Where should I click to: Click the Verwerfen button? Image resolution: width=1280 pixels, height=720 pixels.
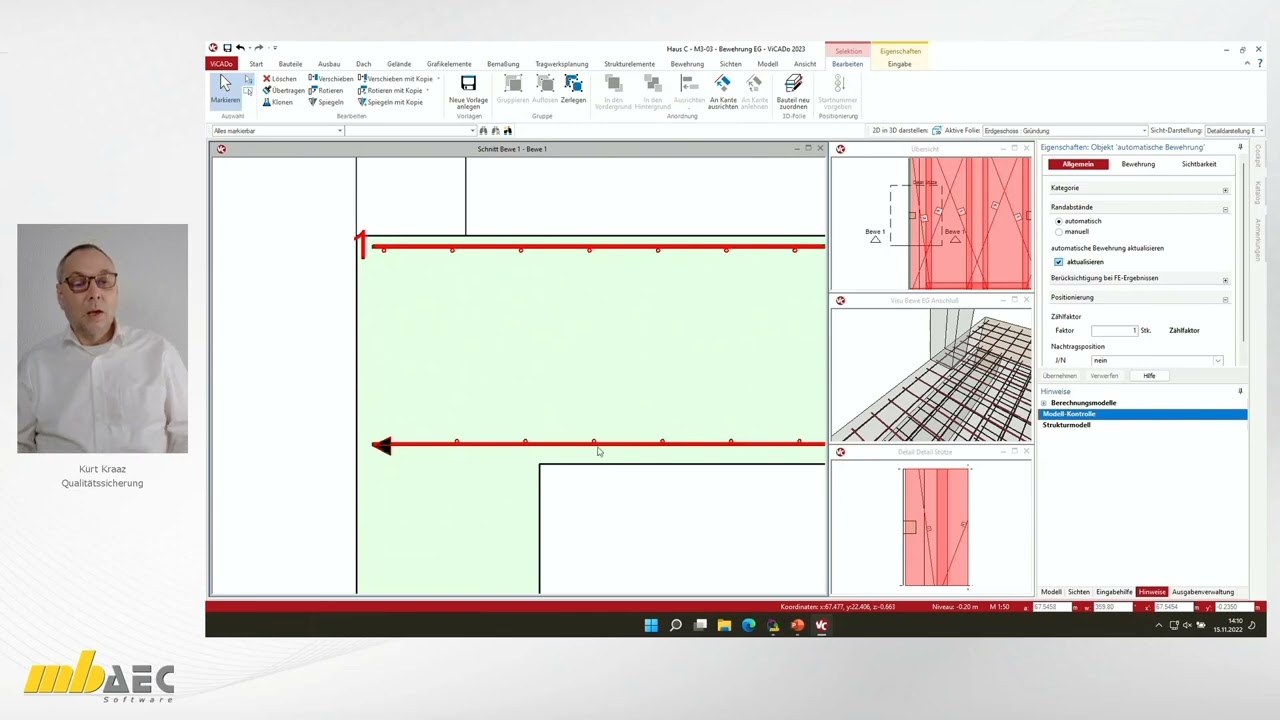1104,376
